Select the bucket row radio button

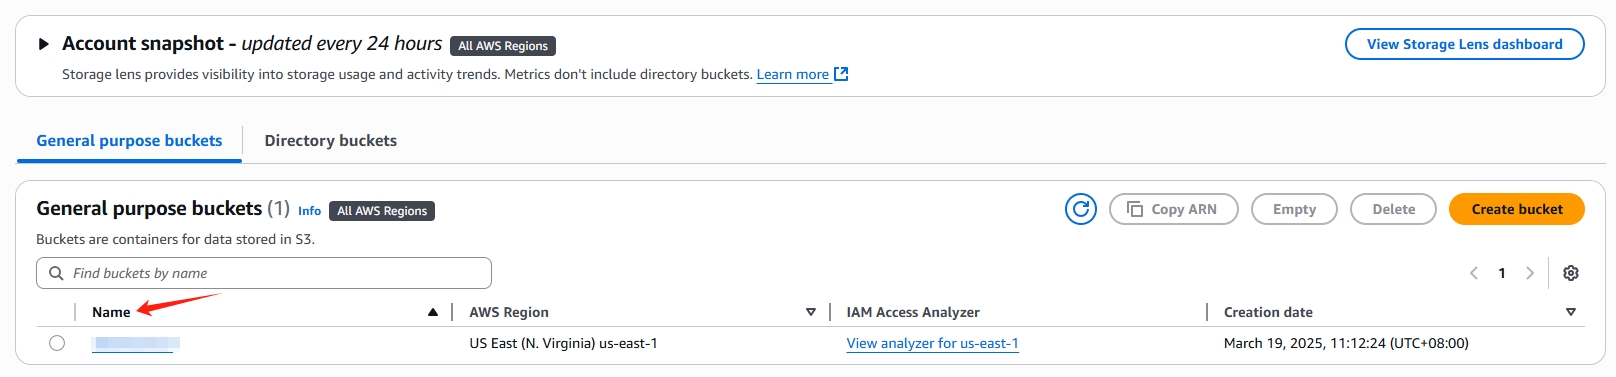pyautogui.click(x=57, y=343)
